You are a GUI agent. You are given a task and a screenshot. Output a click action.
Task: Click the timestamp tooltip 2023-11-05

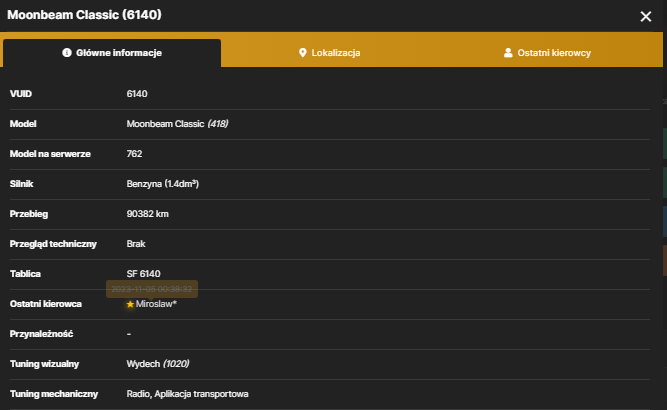click(152, 289)
